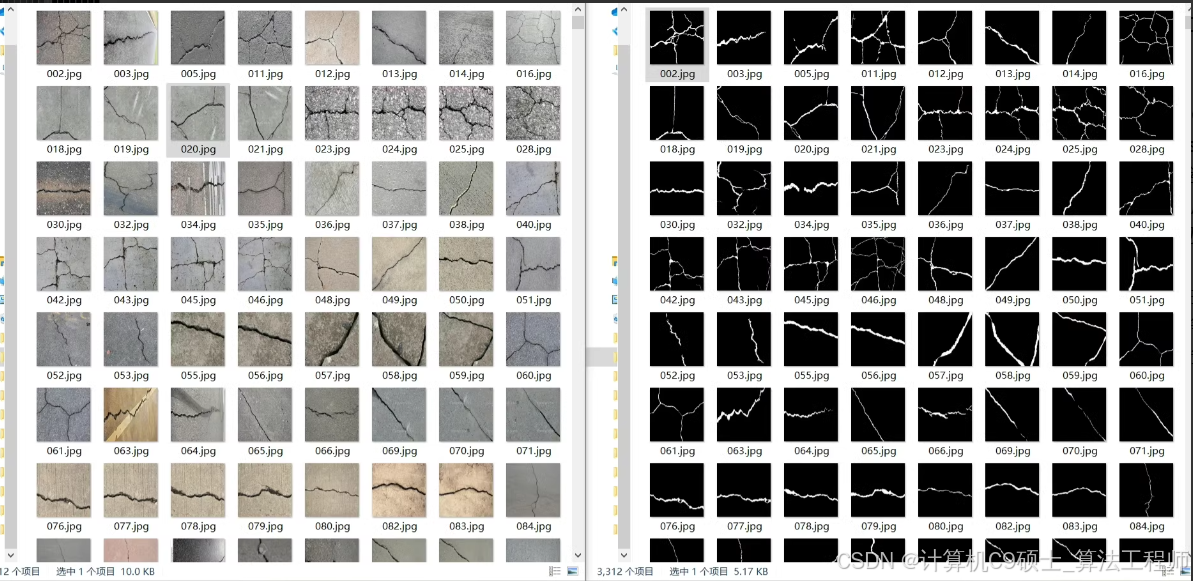
Task: Select asphalt photo 023.jpg
Action: point(332,113)
